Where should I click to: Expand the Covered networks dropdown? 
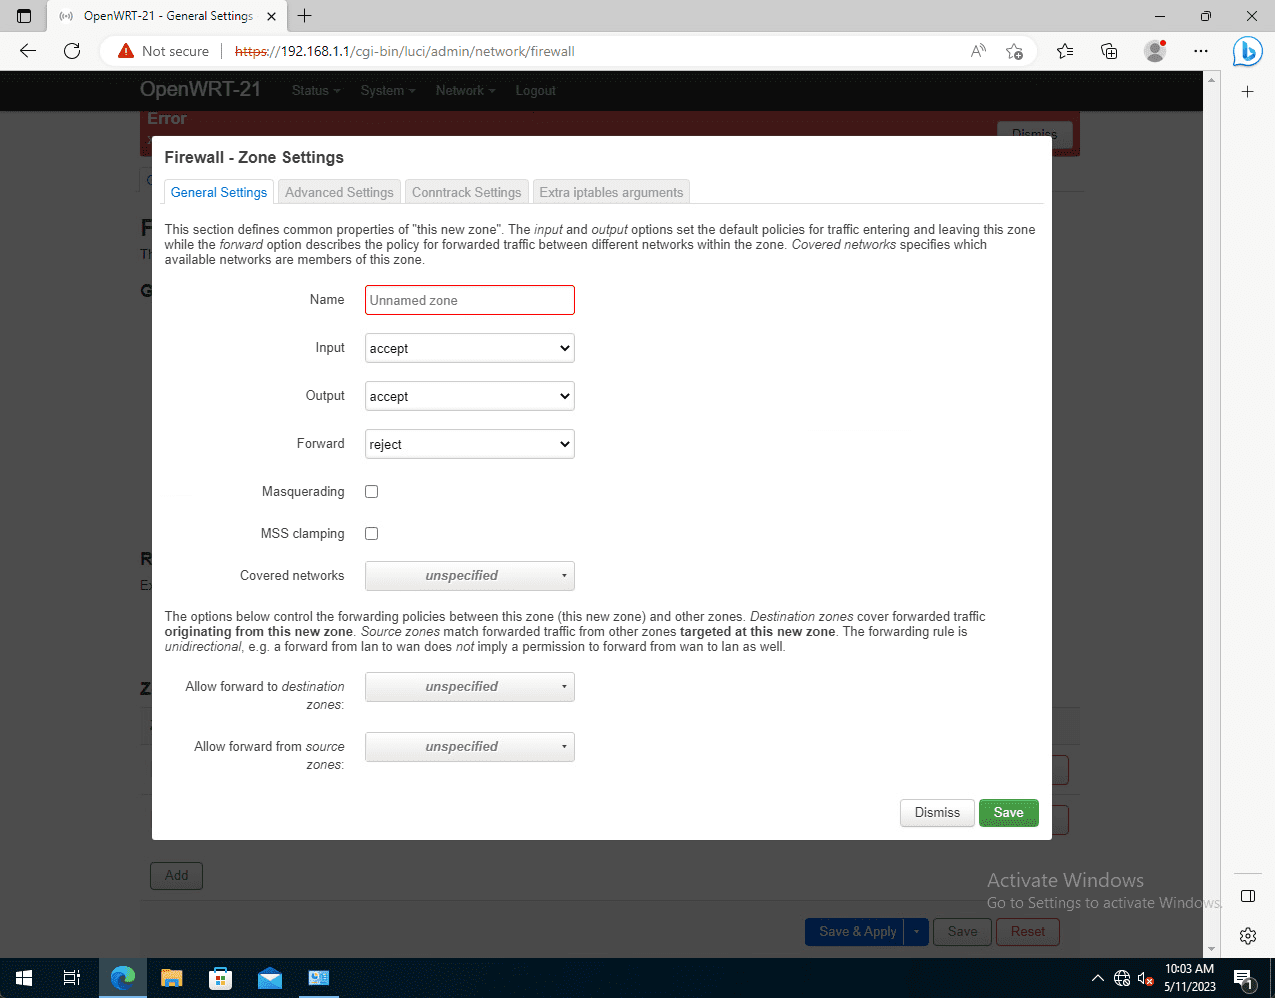(x=470, y=576)
